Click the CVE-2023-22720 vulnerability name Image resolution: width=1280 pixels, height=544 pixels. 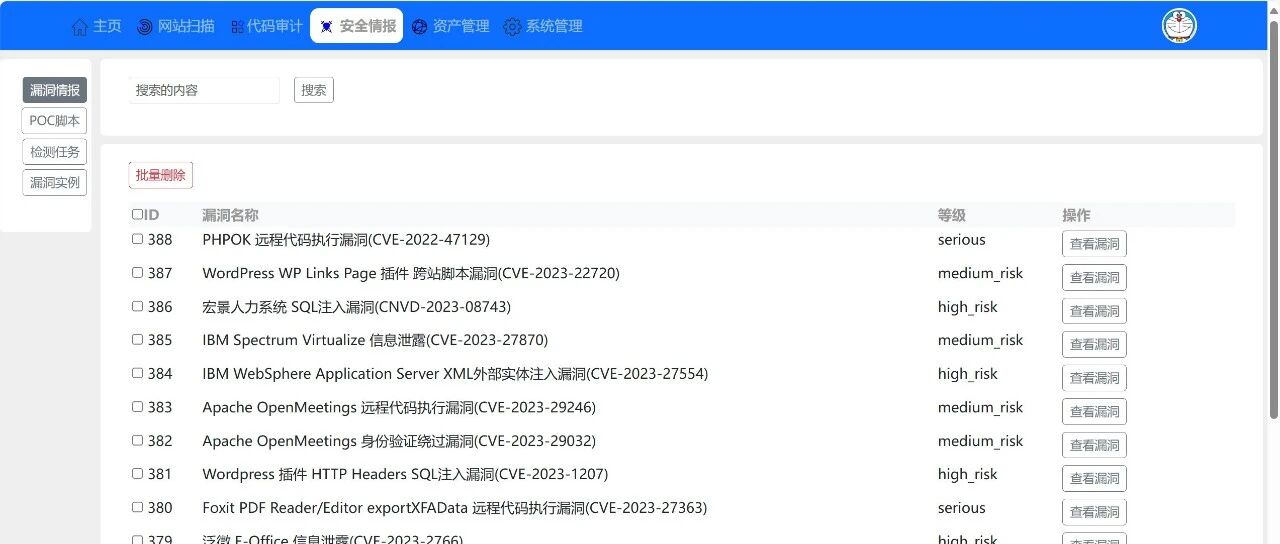[411, 273]
